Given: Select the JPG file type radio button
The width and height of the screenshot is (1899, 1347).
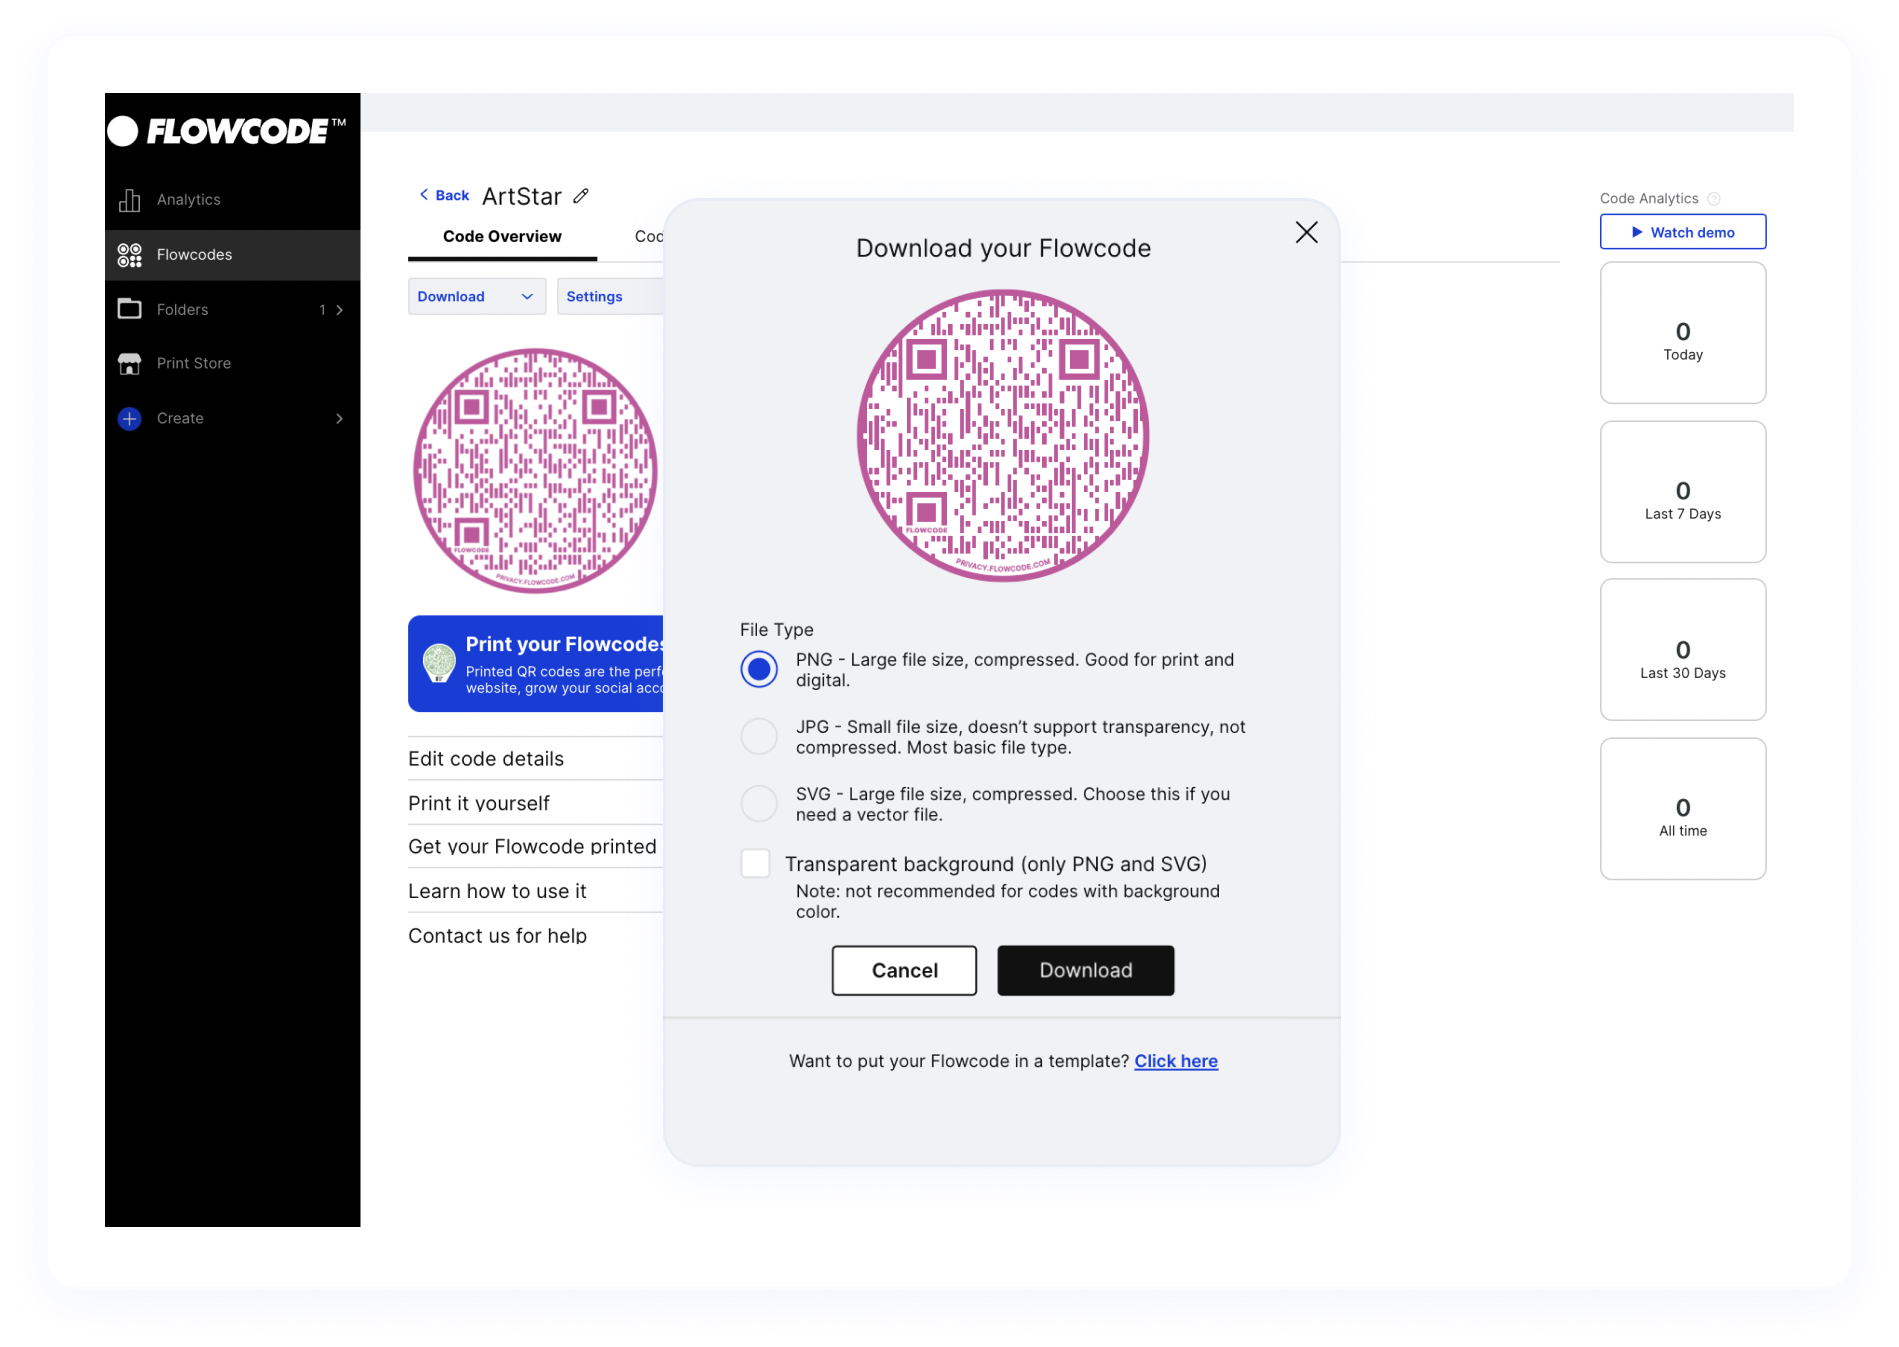Looking at the screenshot, I should [759, 736].
